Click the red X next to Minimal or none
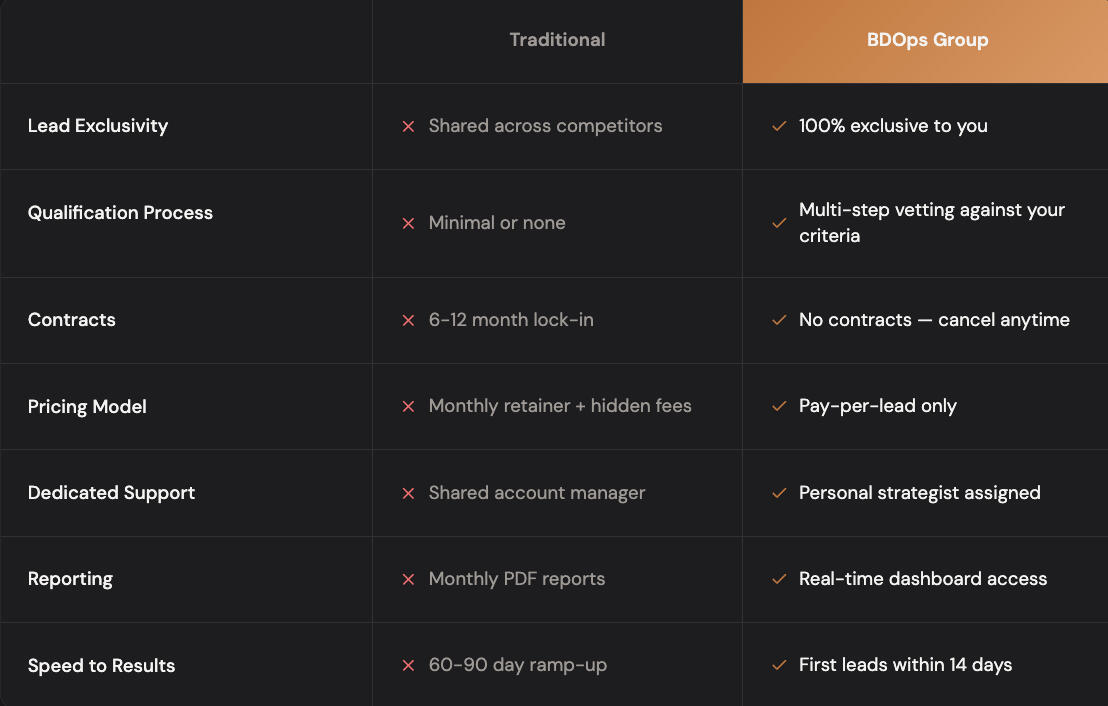 408,224
